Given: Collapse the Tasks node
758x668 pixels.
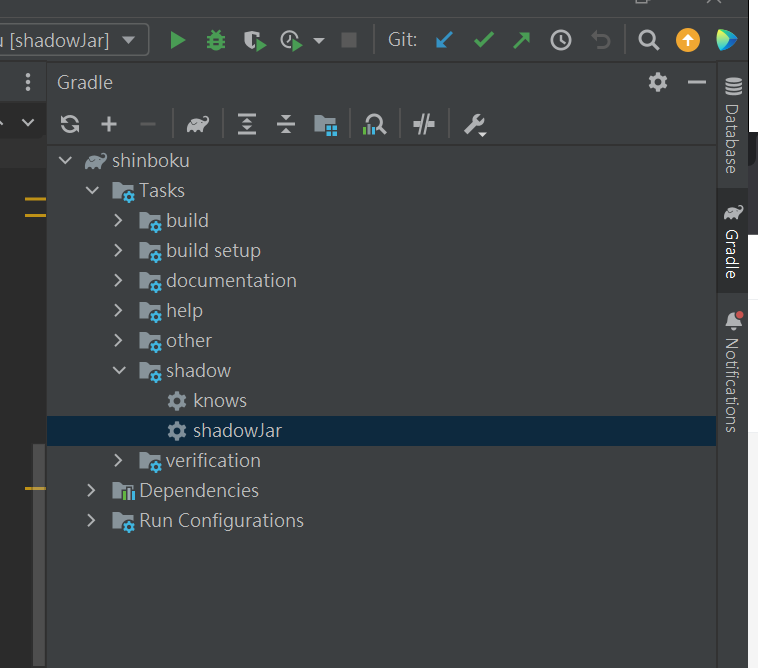Looking at the screenshot, I should [x=92, y=190].
